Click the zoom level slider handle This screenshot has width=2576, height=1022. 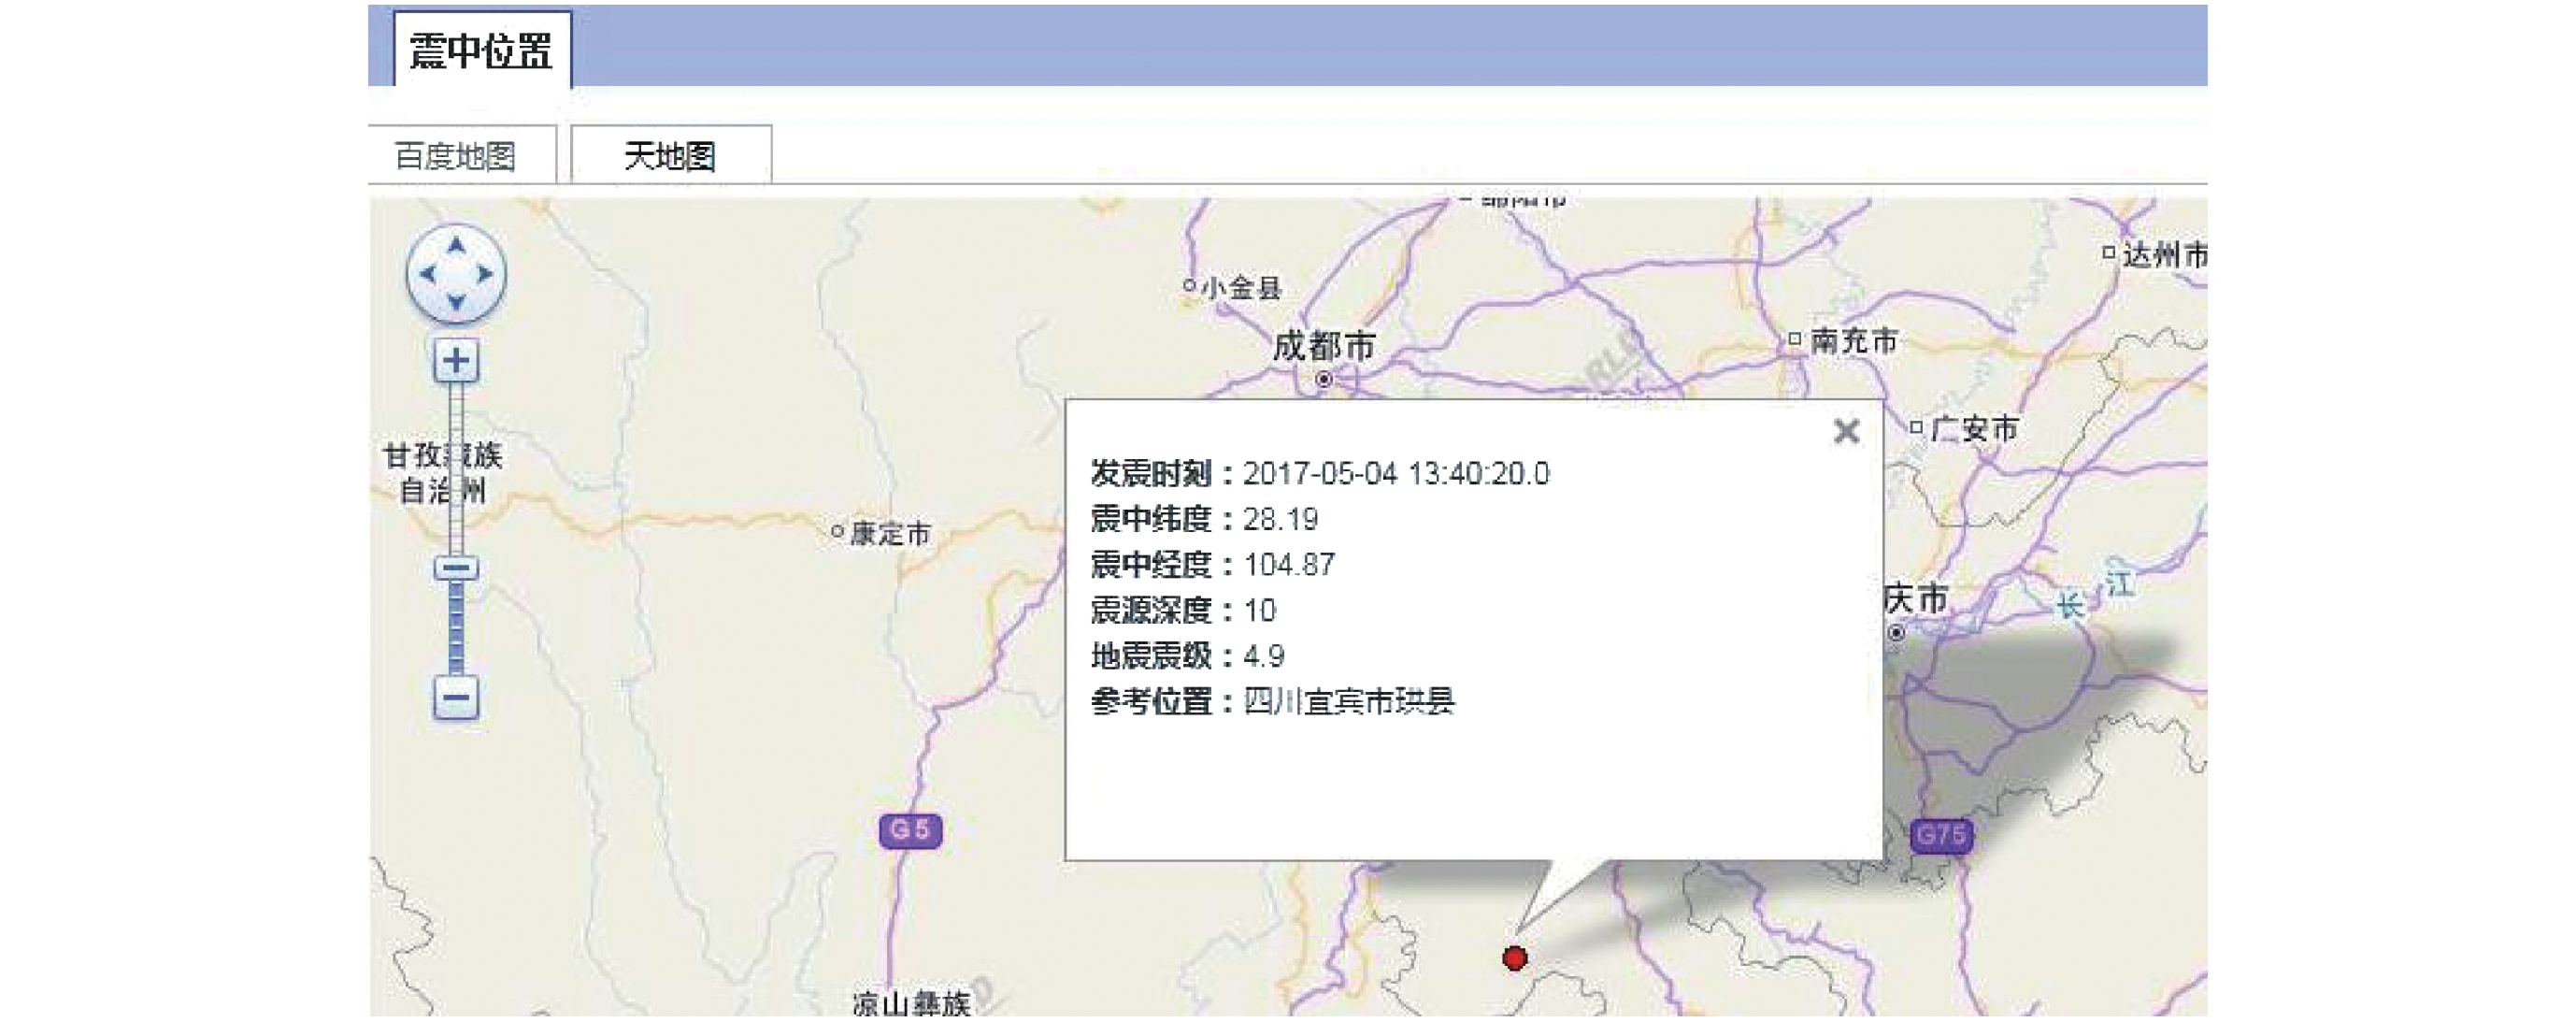click(x=456, y=568)
